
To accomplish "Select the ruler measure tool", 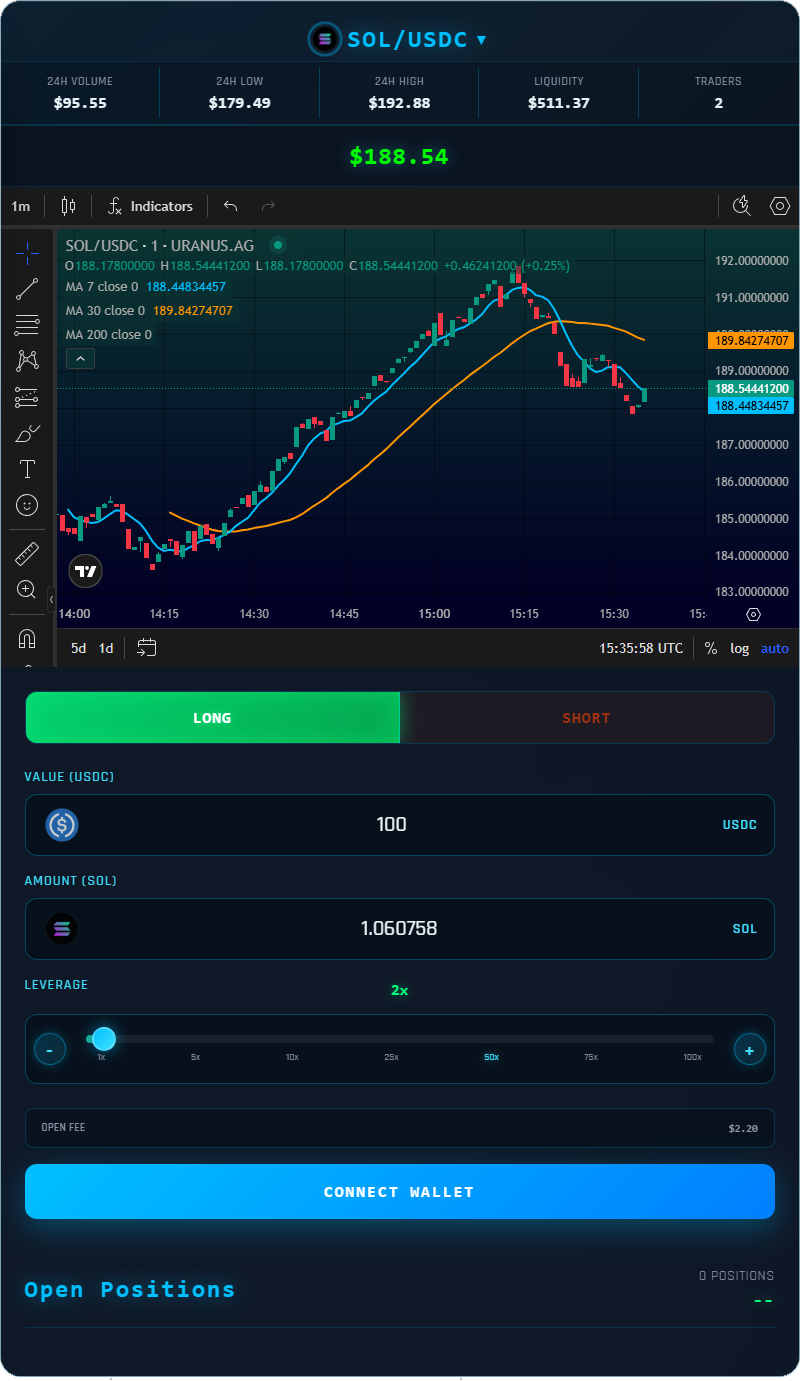I will [x=27, y=553].
